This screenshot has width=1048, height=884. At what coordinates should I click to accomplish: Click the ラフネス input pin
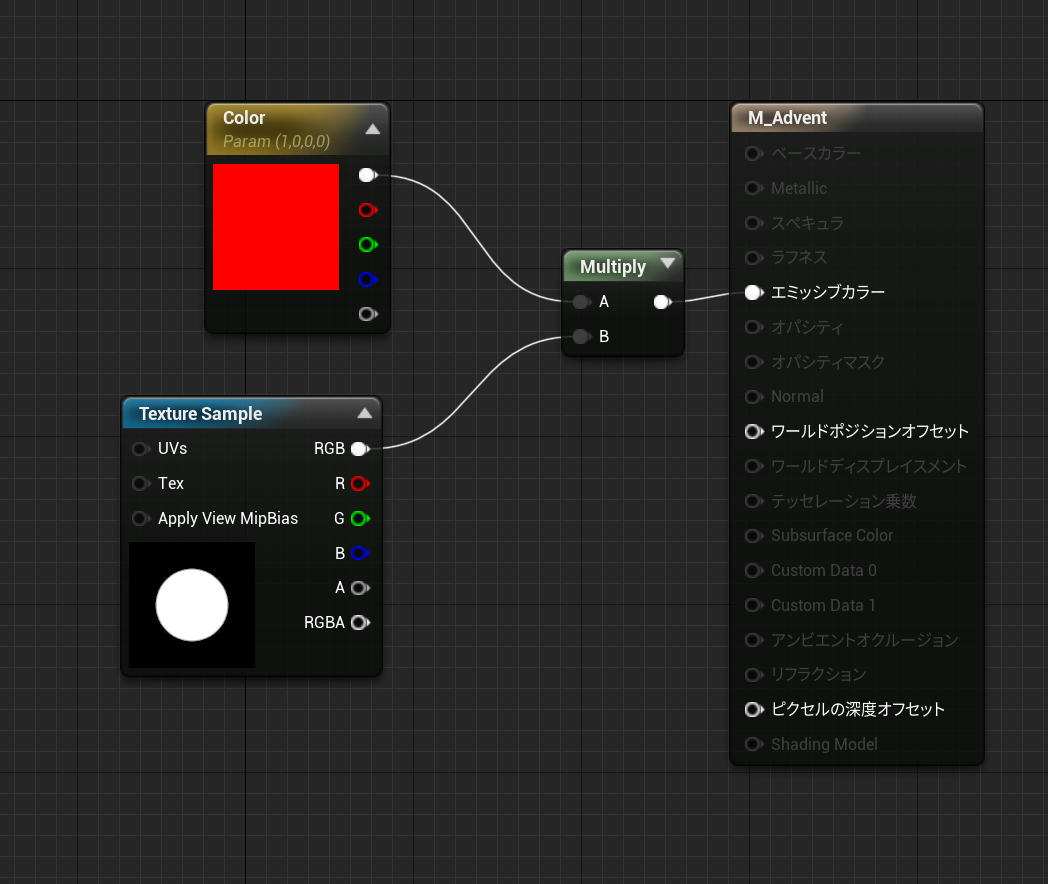tap(754, 258)
